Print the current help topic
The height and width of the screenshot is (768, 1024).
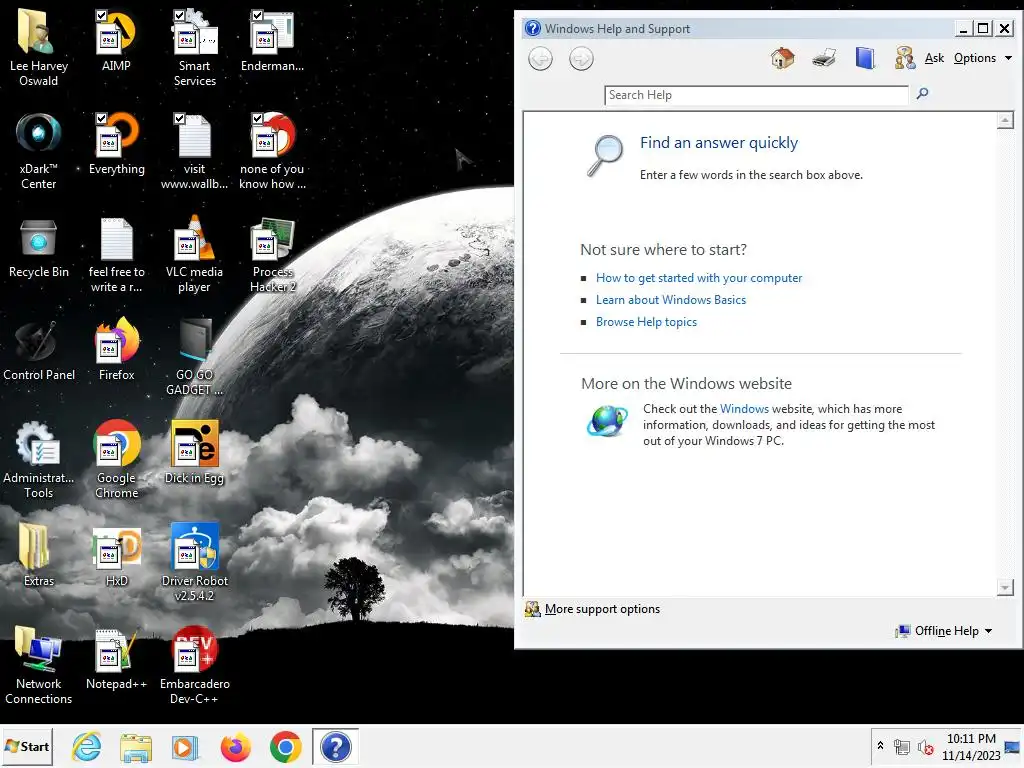(824, 58)
